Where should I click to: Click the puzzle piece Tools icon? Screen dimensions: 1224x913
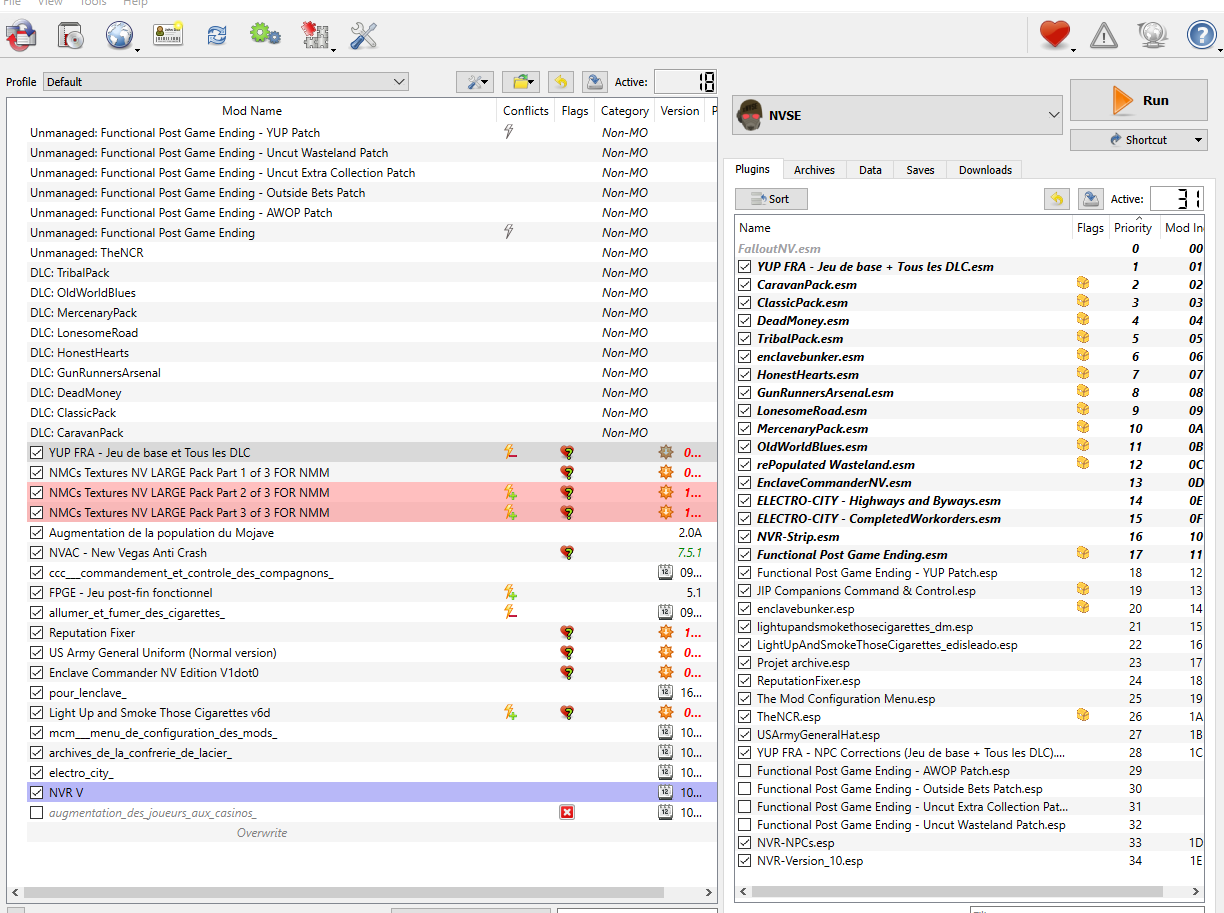315,37
